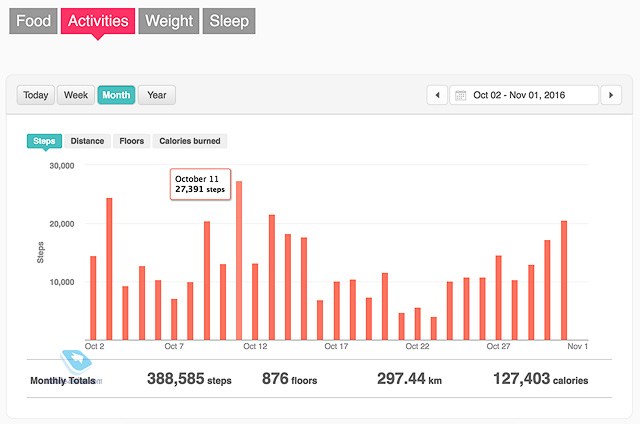
Task: Click the 20,000 y-axis label
Action: 62,224
